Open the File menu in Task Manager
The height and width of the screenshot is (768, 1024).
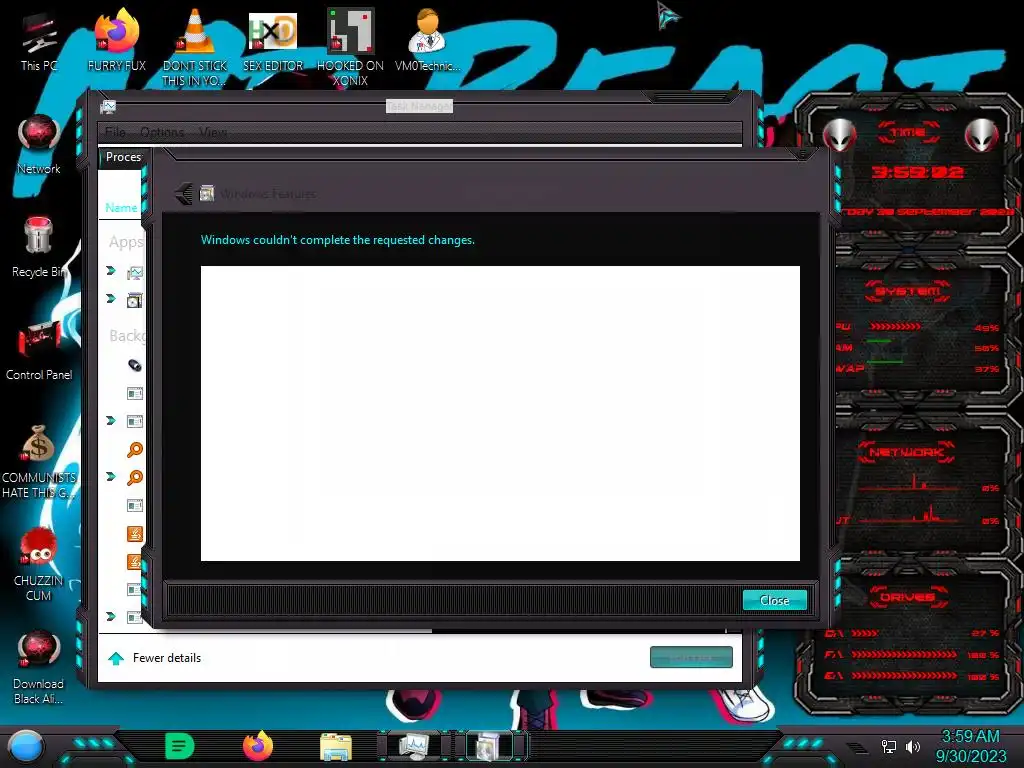click(x=115, y=132)
